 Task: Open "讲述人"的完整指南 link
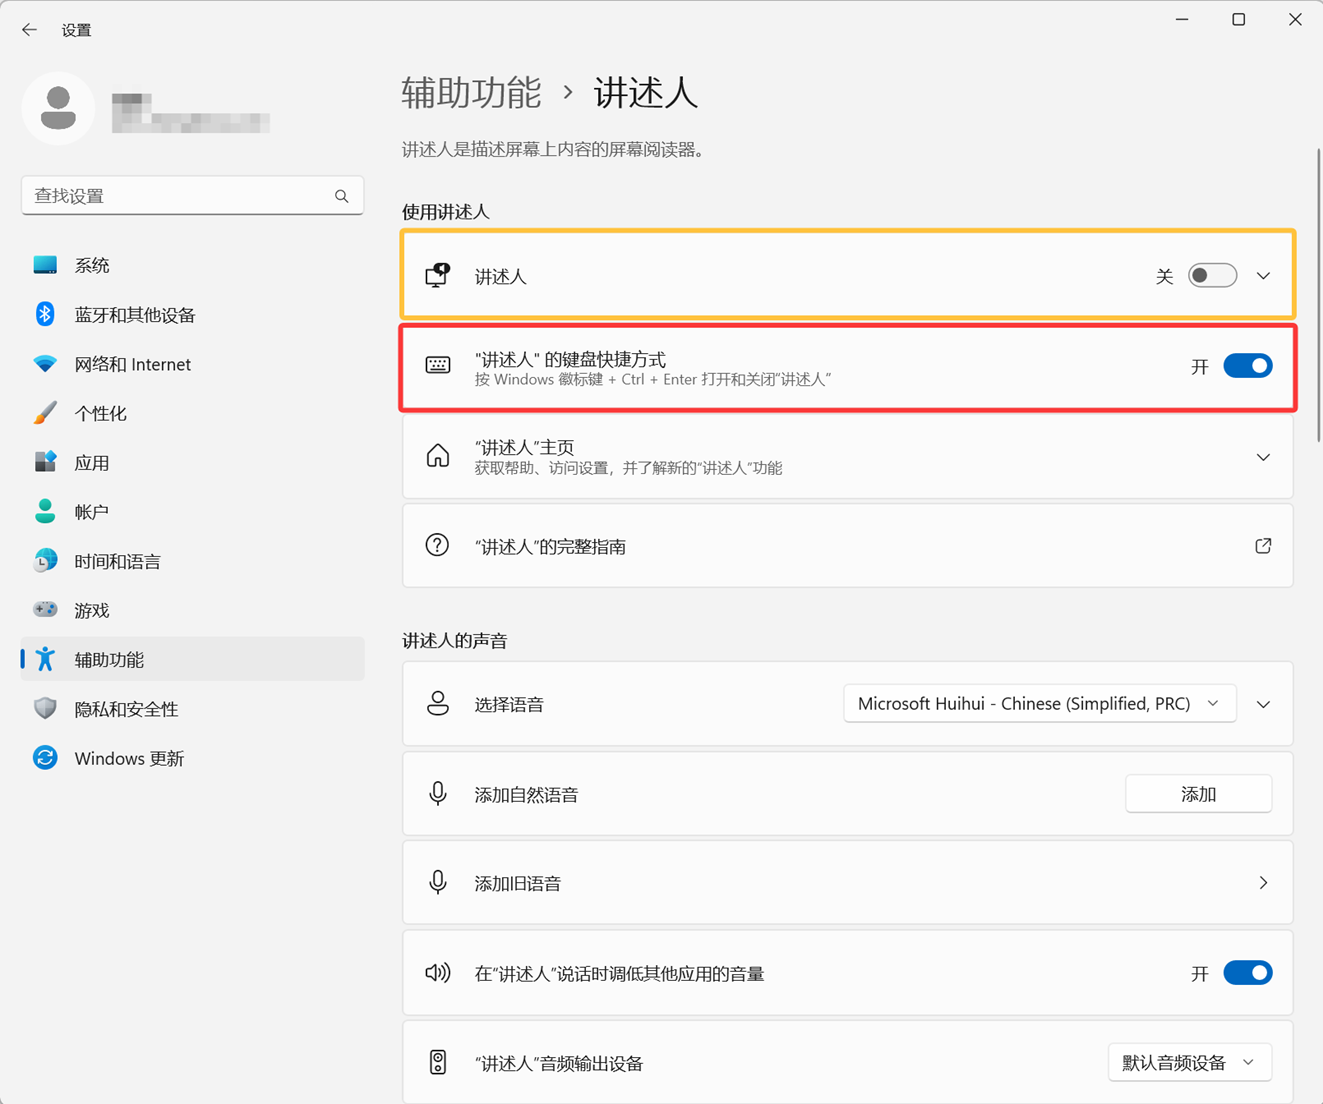point(848,546)
